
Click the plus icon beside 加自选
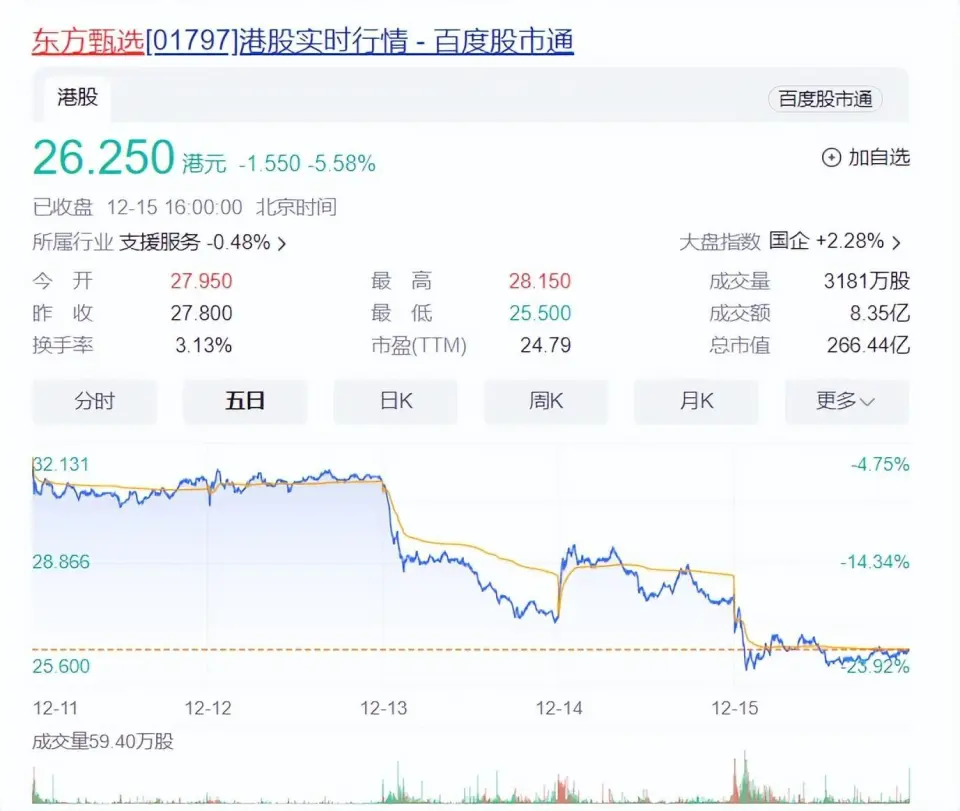[x=831, y=157]
